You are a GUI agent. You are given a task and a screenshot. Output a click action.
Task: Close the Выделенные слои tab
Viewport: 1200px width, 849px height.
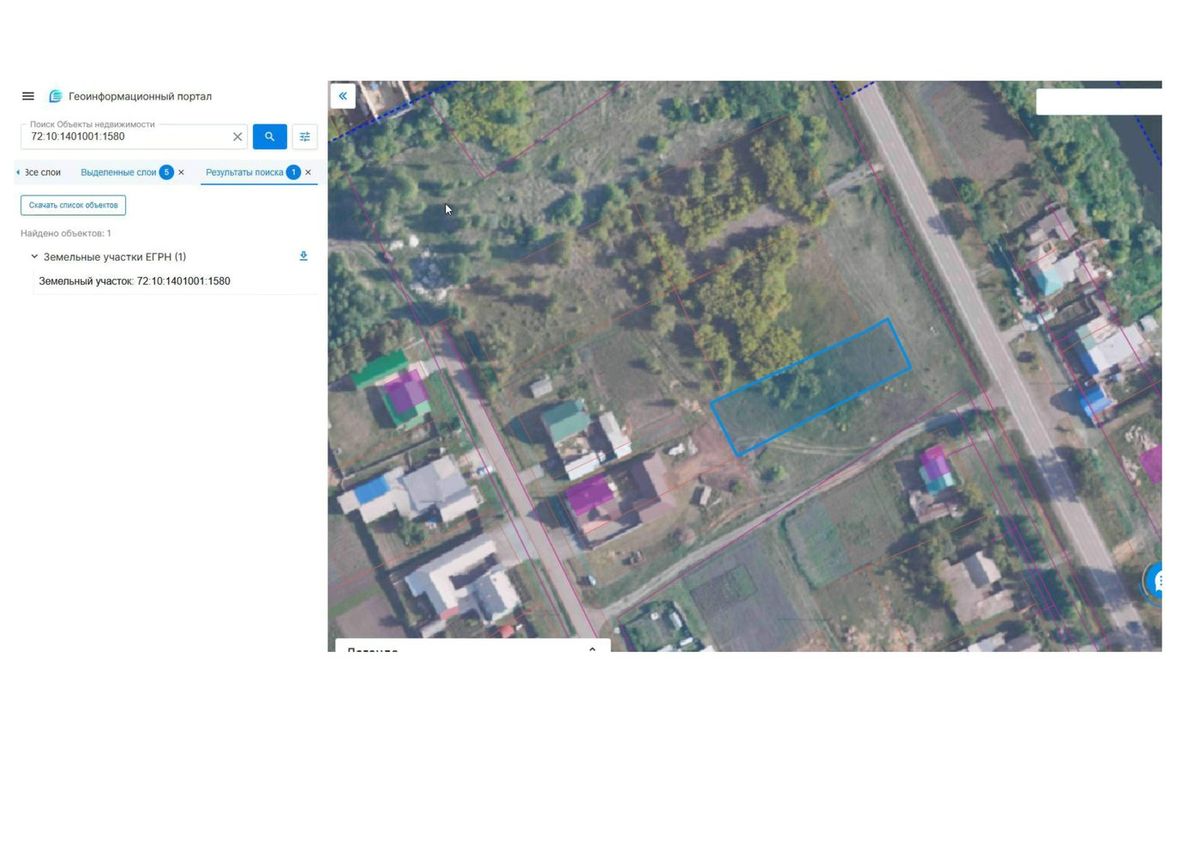click(x=181, y=172)
